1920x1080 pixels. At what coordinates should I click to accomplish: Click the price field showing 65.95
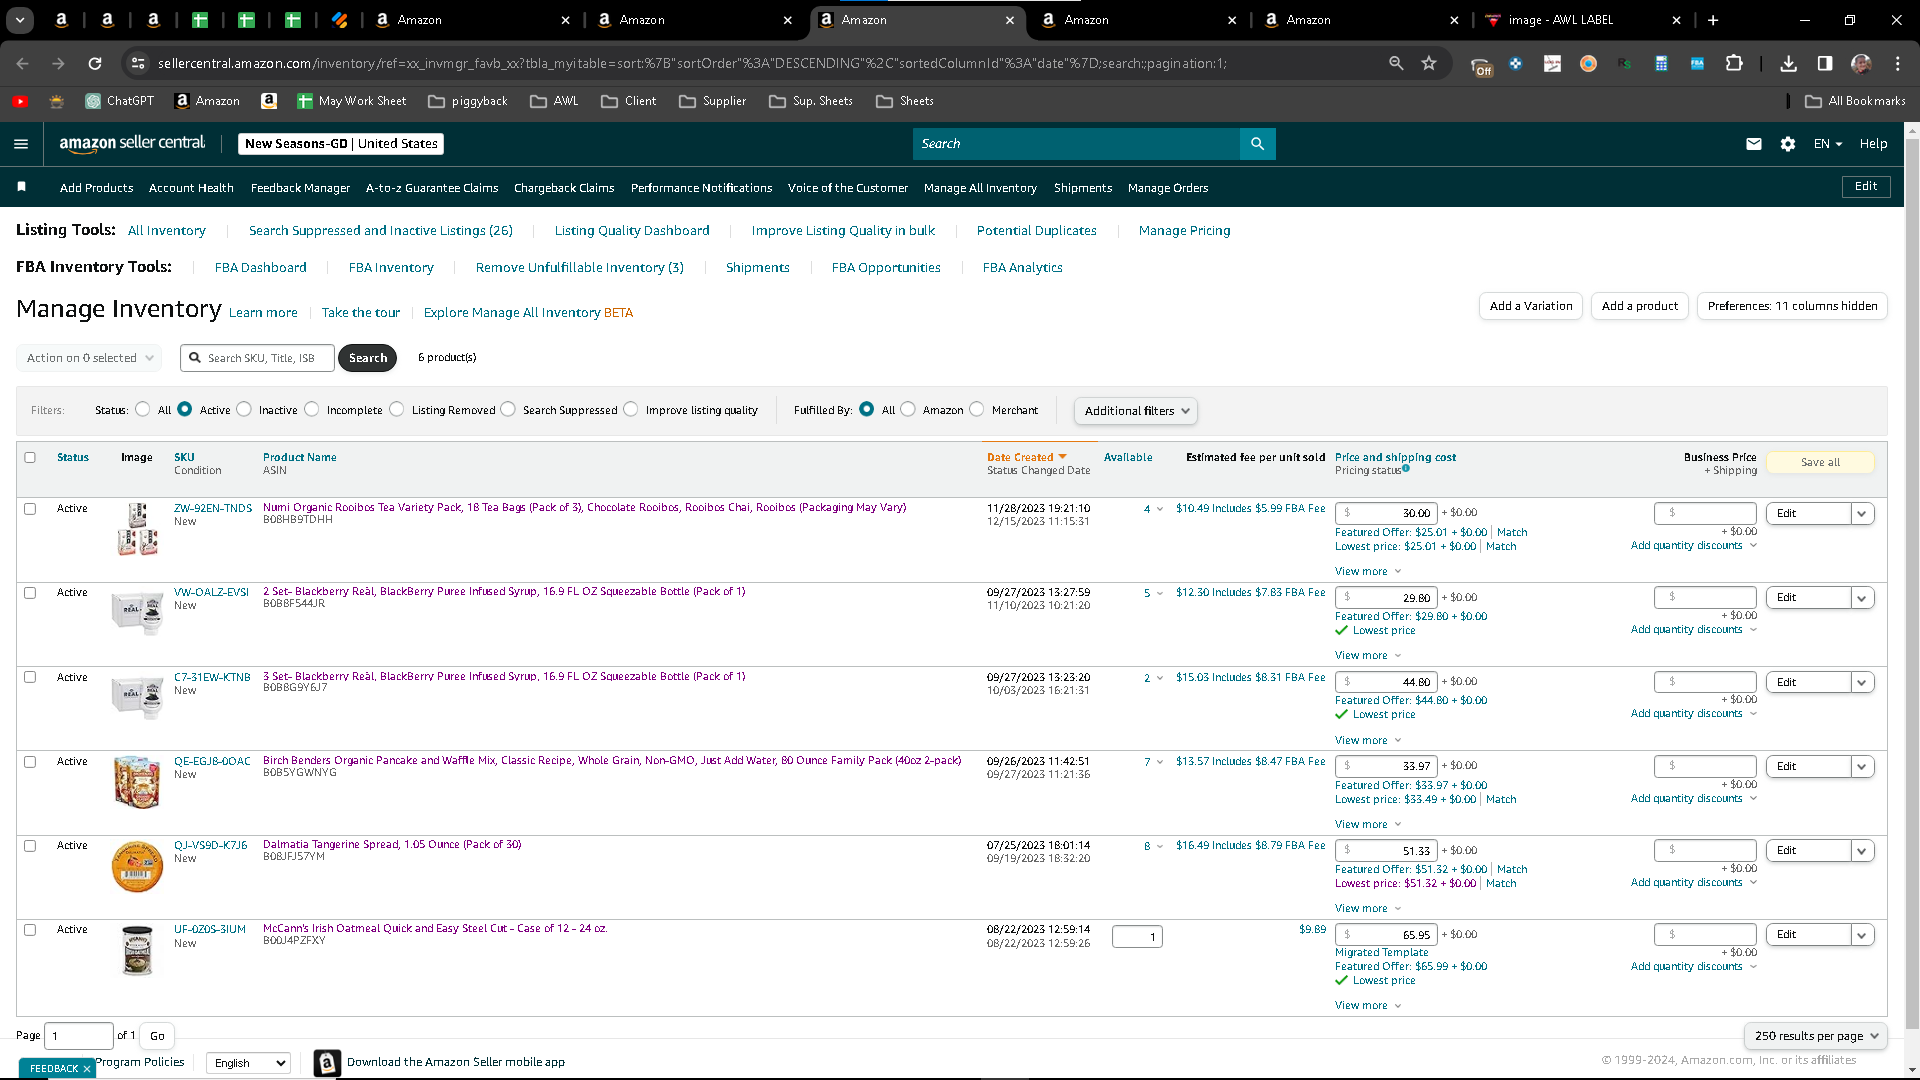click(x=1387, y=935)
